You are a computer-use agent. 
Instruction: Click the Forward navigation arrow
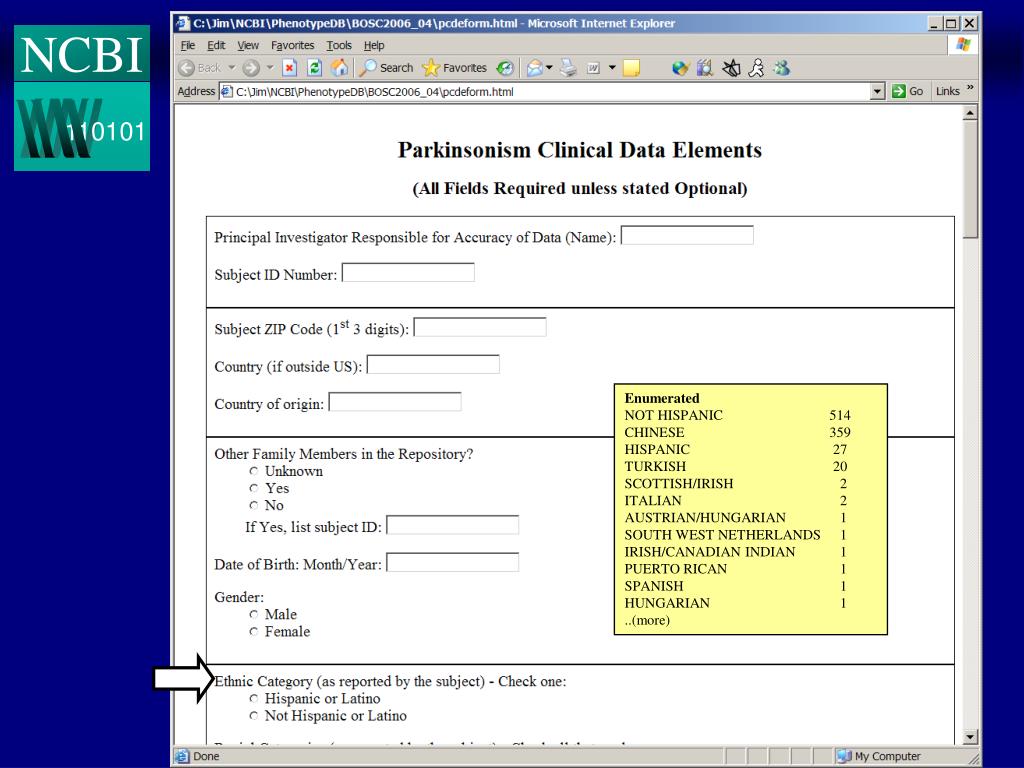tap(251, 68)
